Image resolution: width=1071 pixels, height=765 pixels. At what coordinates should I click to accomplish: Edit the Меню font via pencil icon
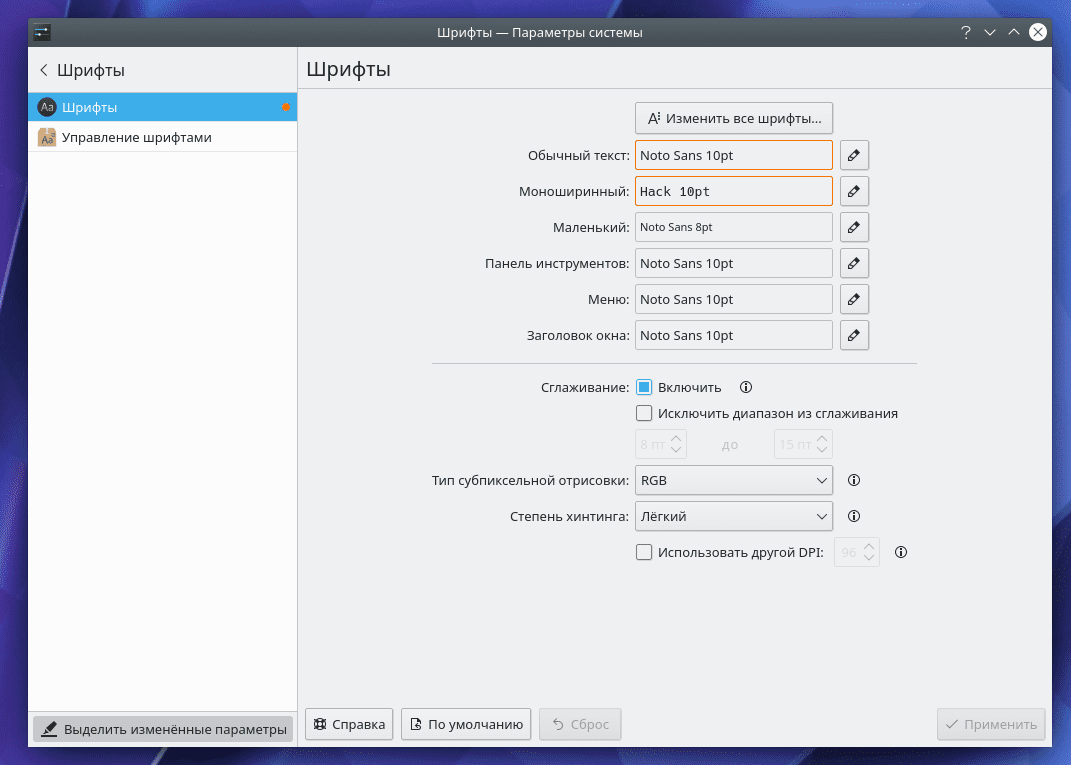point(853,299)
